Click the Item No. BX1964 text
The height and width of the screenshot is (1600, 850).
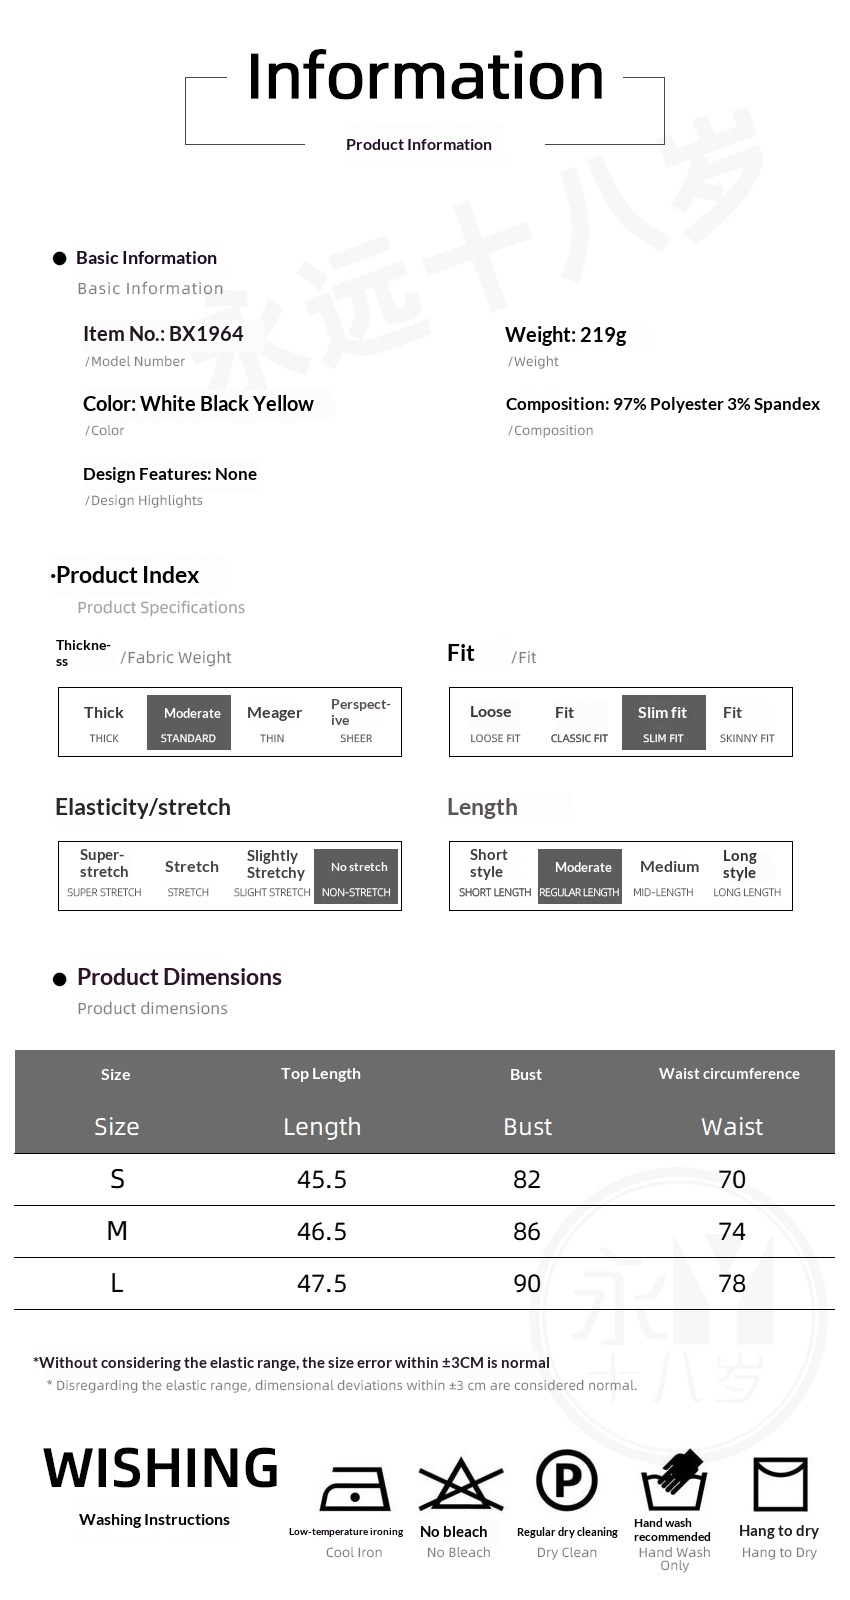[x=163, y=334]
